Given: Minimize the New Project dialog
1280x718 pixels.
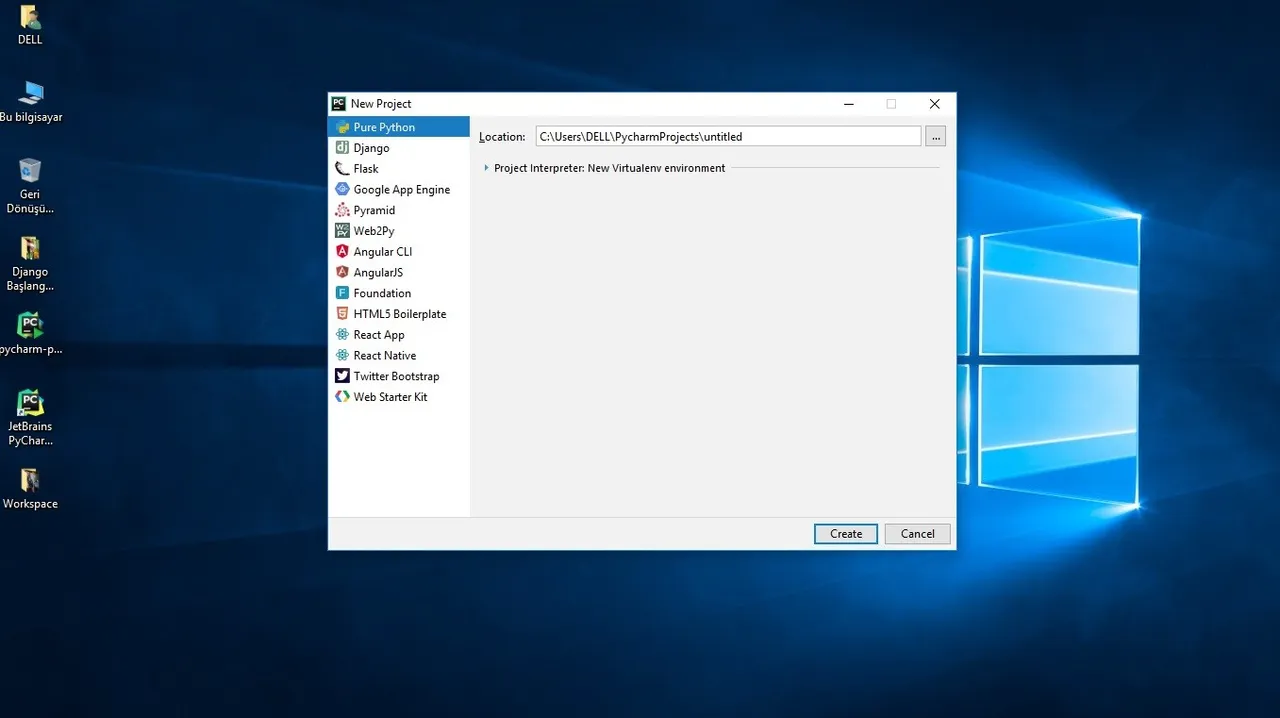Looking at the screenshot, I should pyautogui.click(x=848, y=104).
